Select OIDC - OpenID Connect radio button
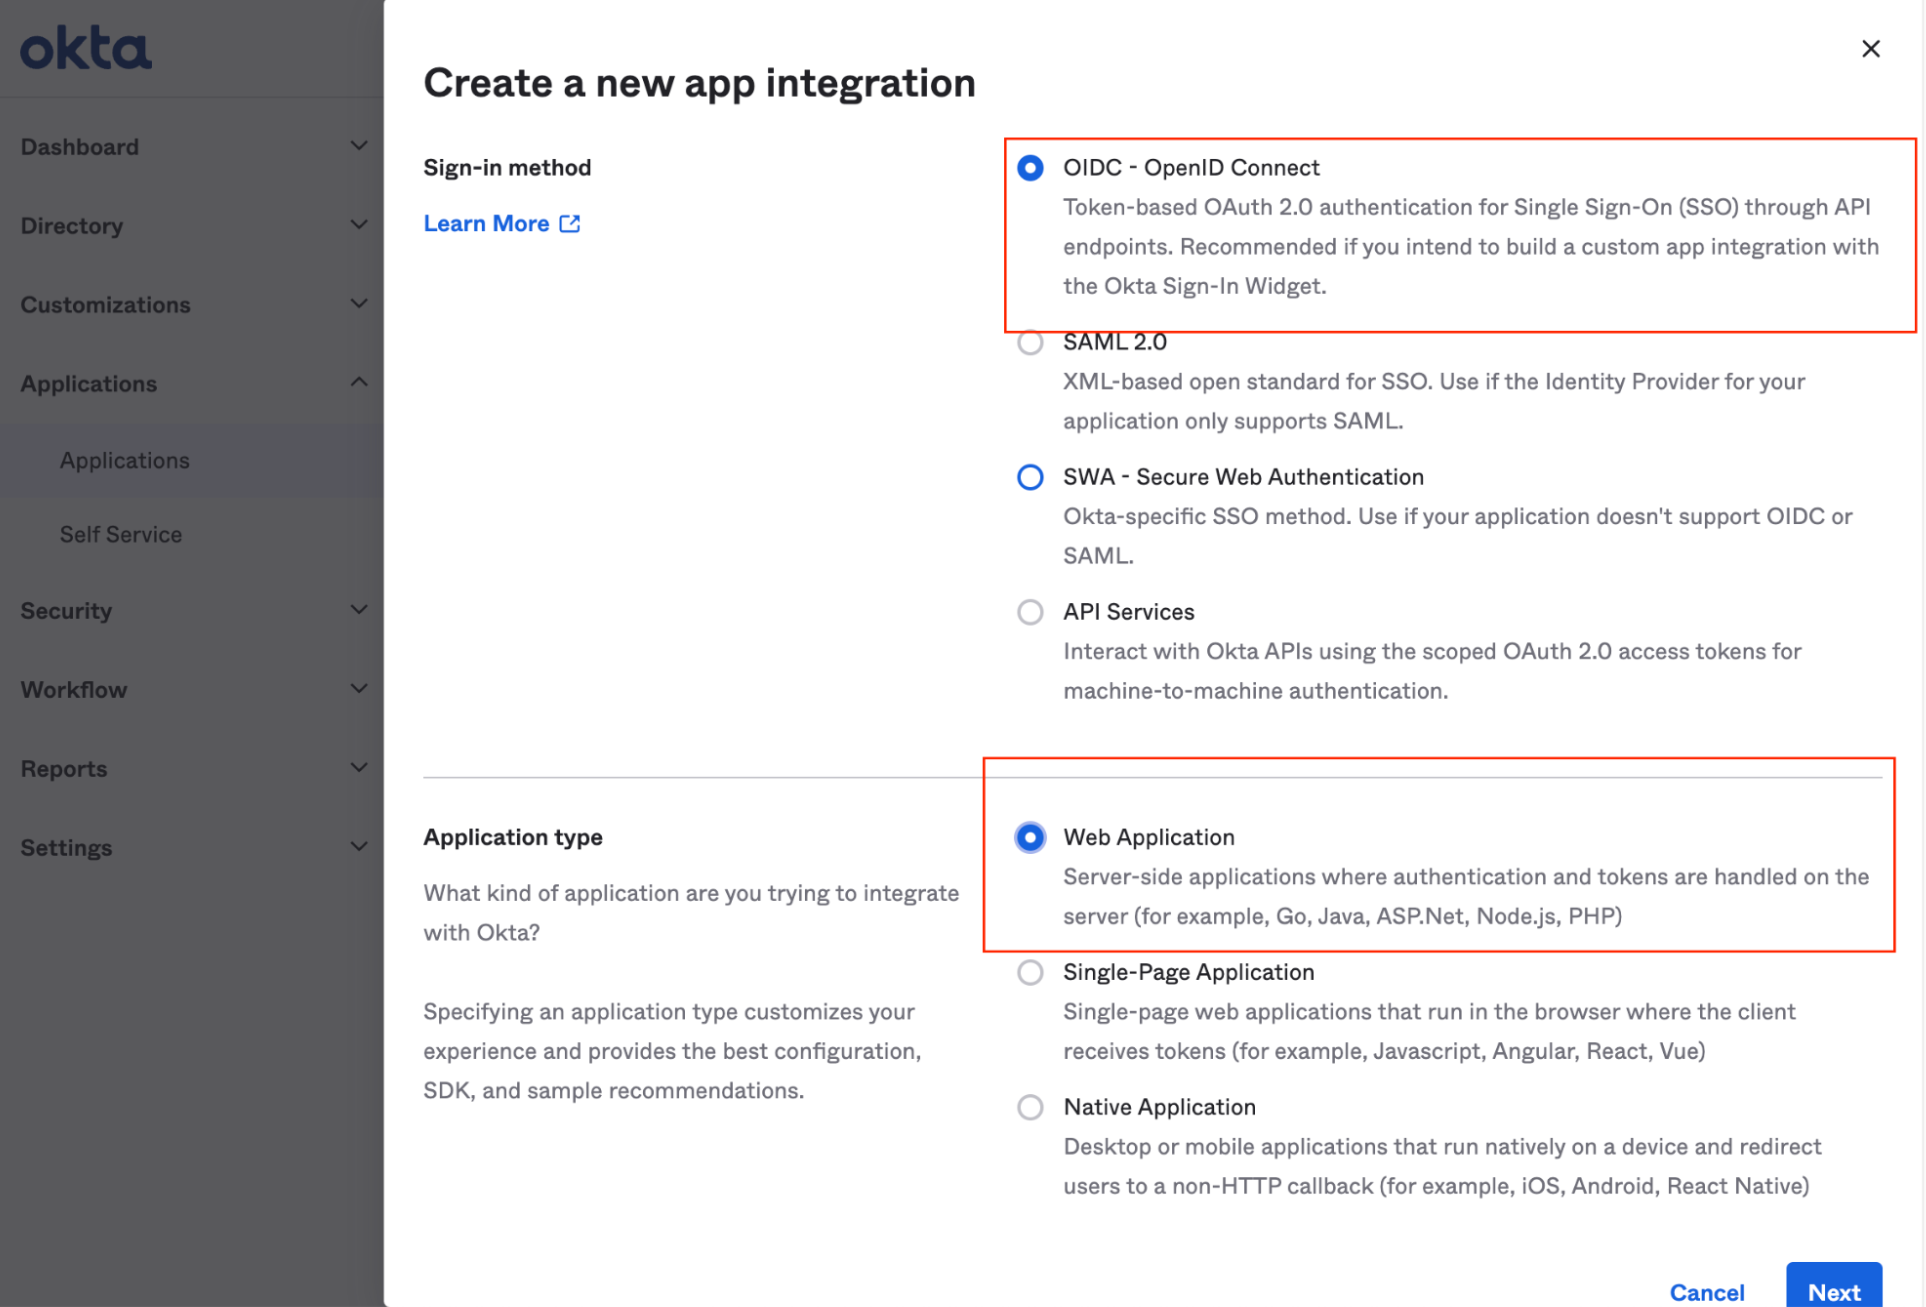The image size is (1926, 1307). (1030, 168)
